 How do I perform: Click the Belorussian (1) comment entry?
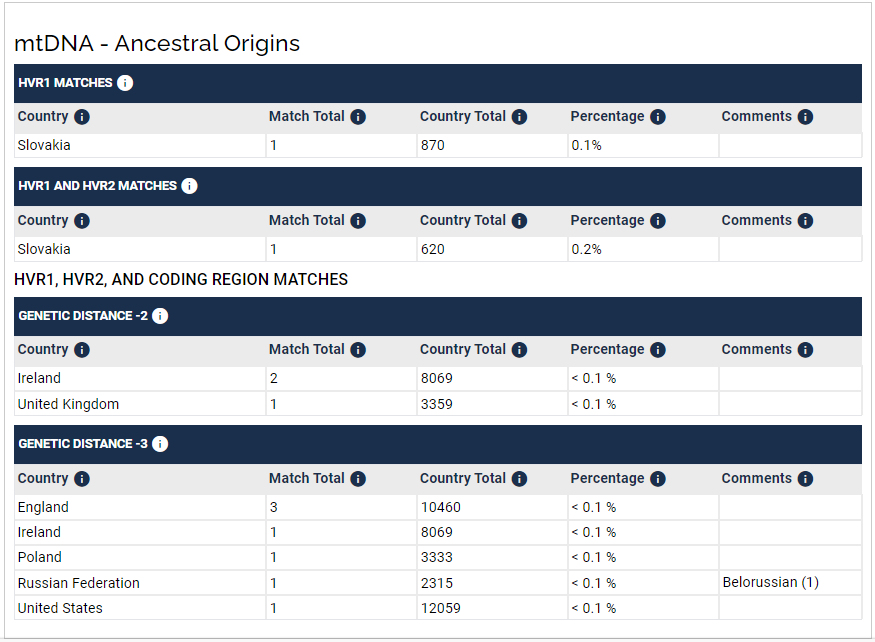[770, 582]
